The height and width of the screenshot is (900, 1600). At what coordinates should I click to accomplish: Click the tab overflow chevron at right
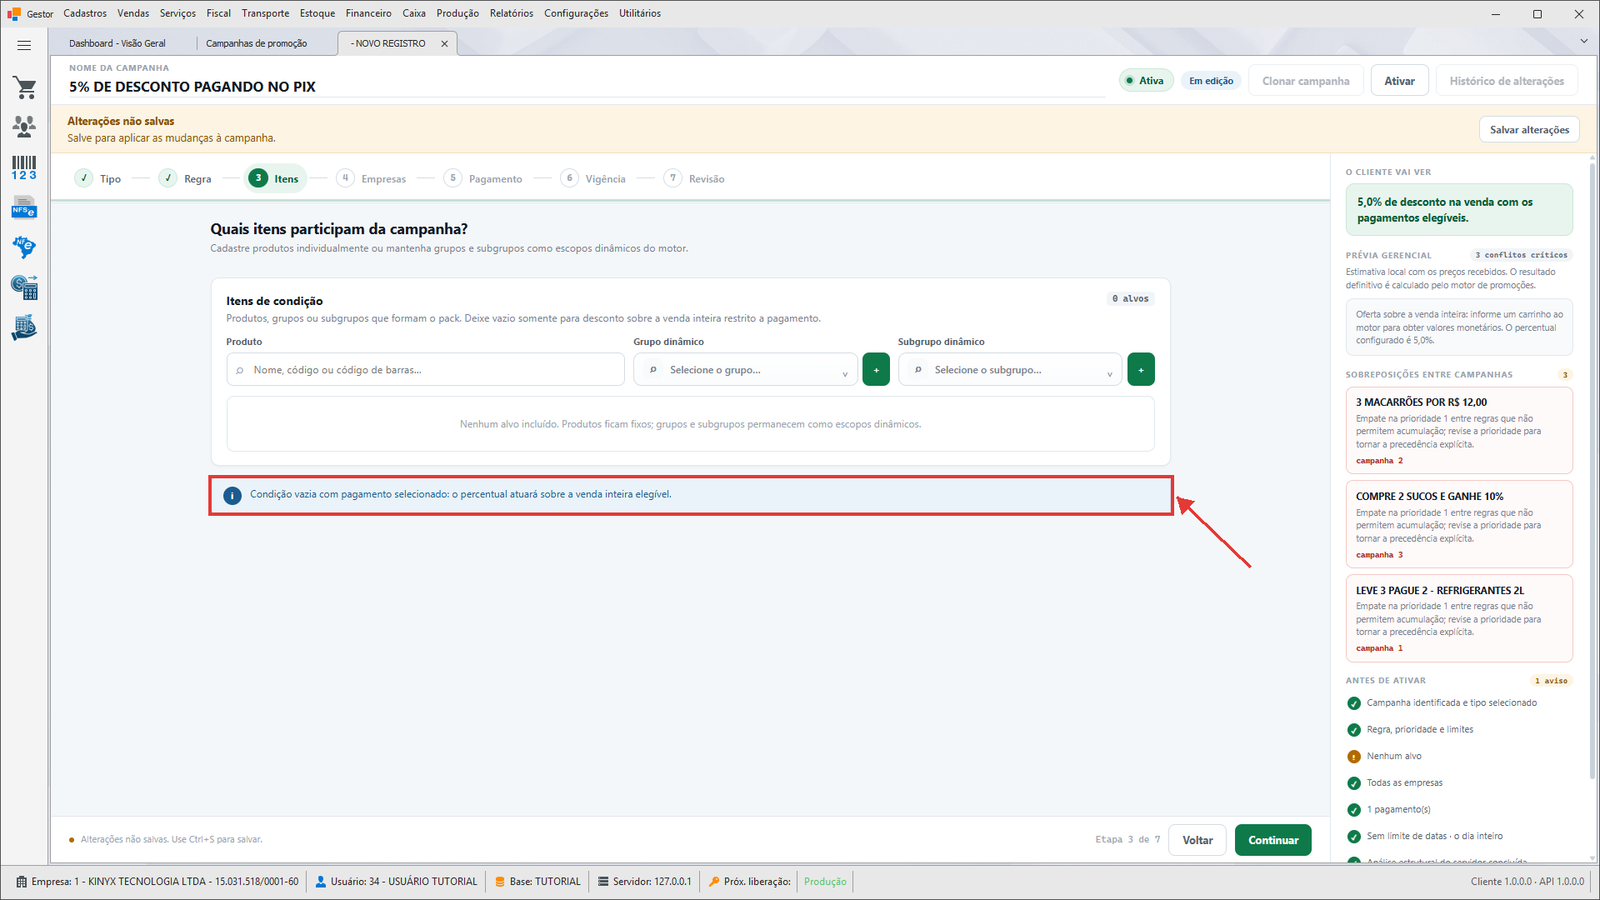click(x=1584, y=41)
